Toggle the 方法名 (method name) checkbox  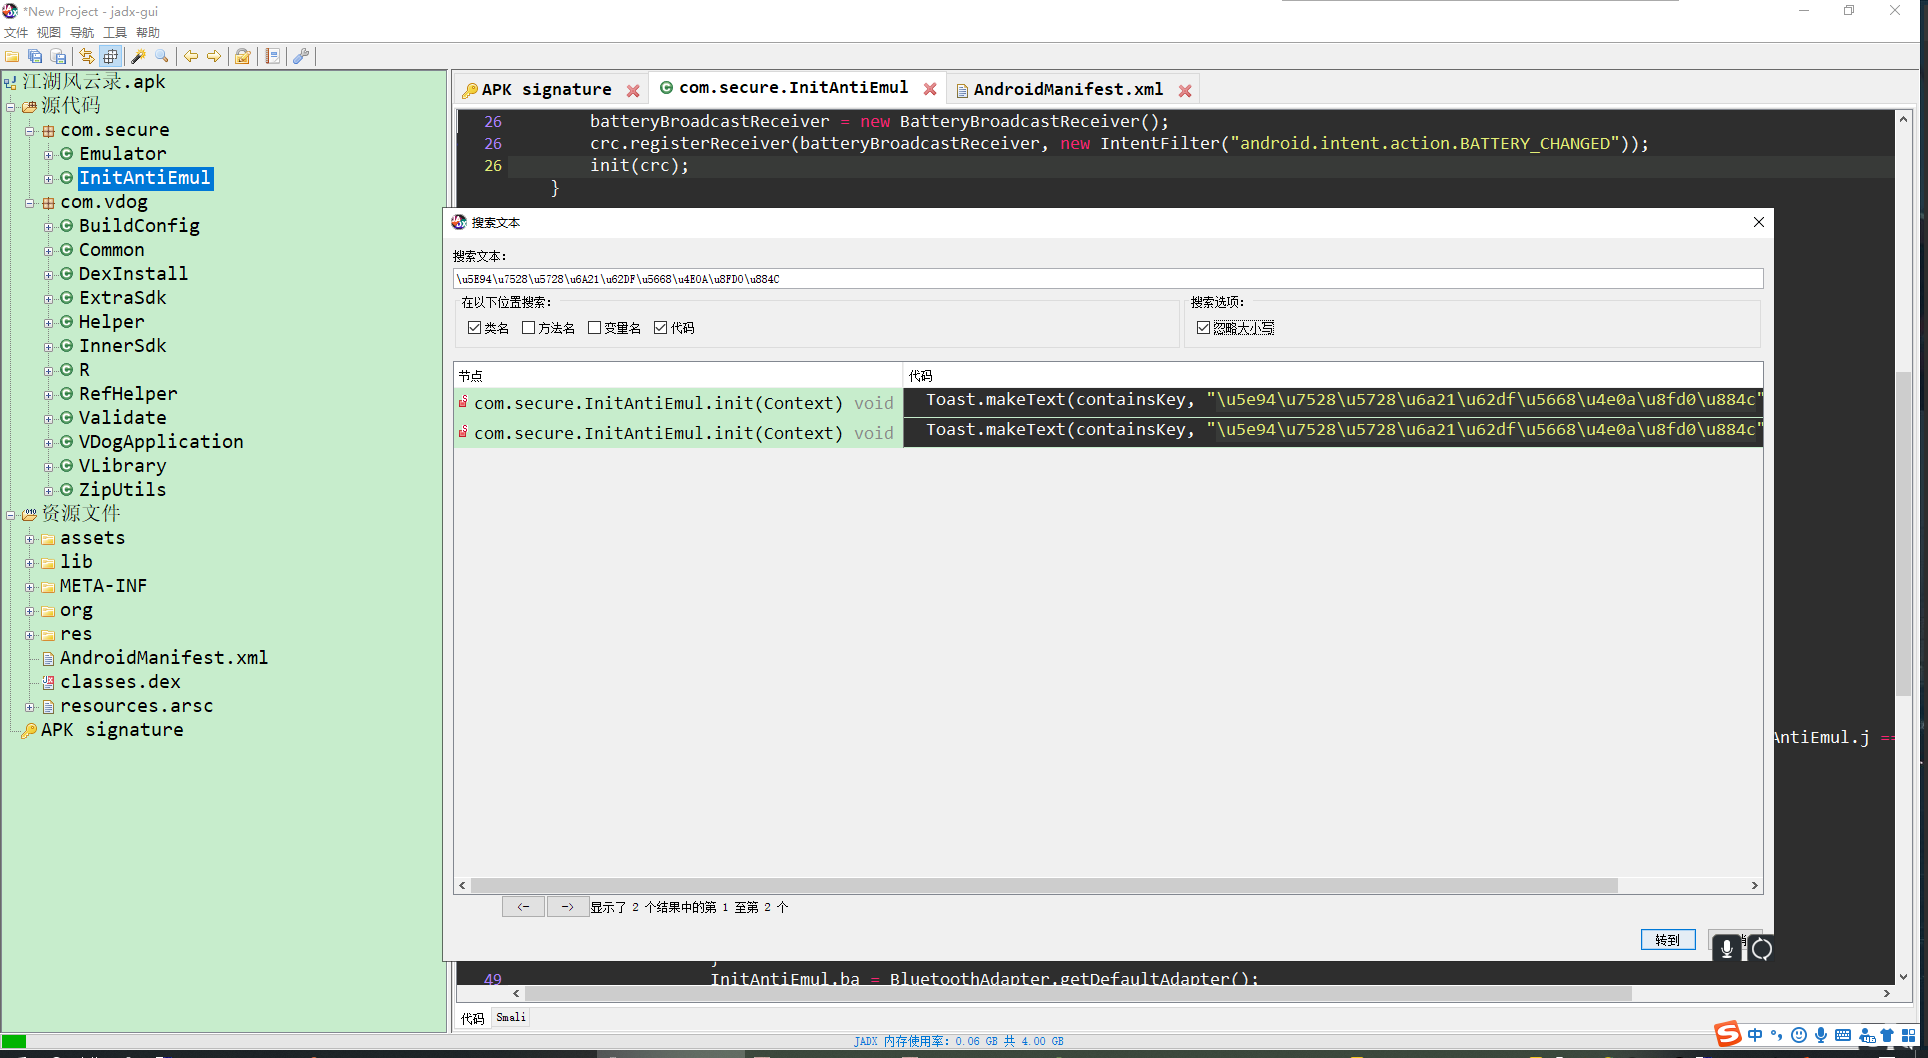tap(529, 328)
